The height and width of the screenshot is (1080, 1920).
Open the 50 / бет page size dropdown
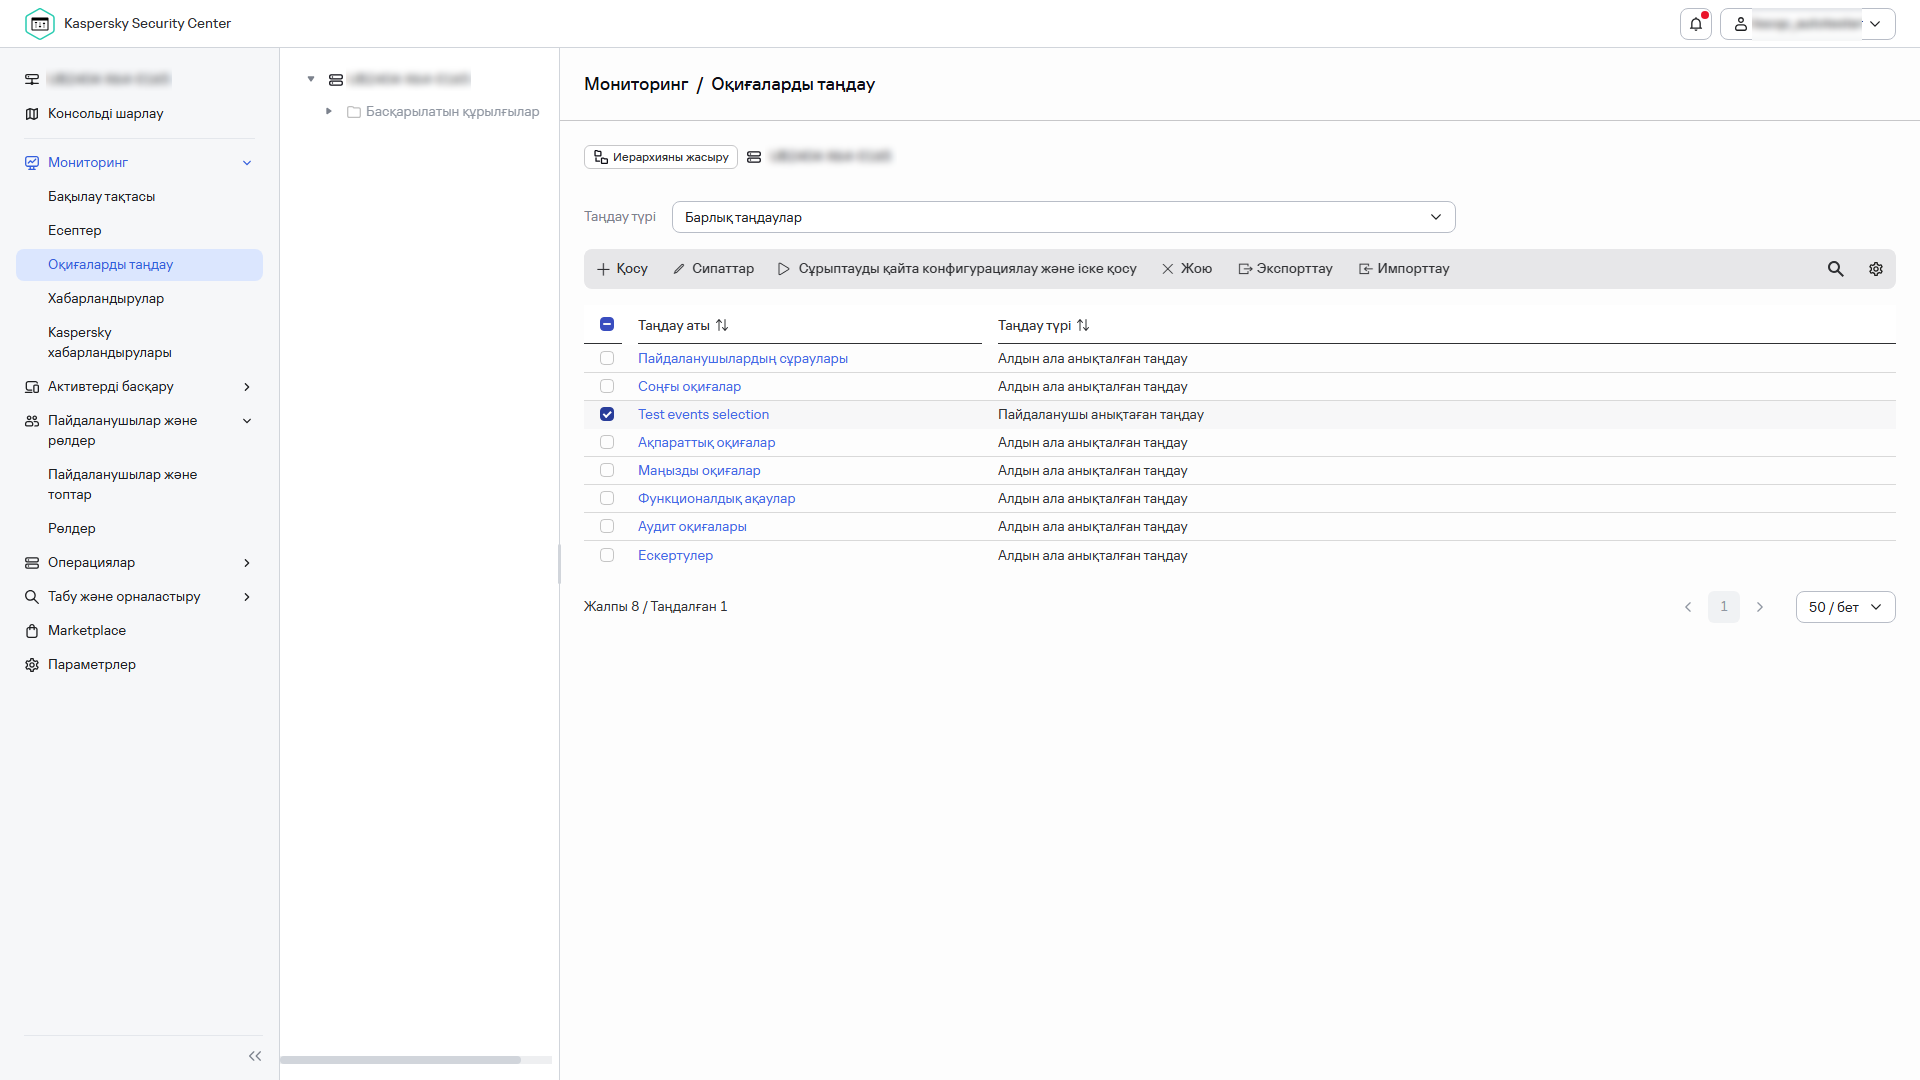tap(1845, 607)
